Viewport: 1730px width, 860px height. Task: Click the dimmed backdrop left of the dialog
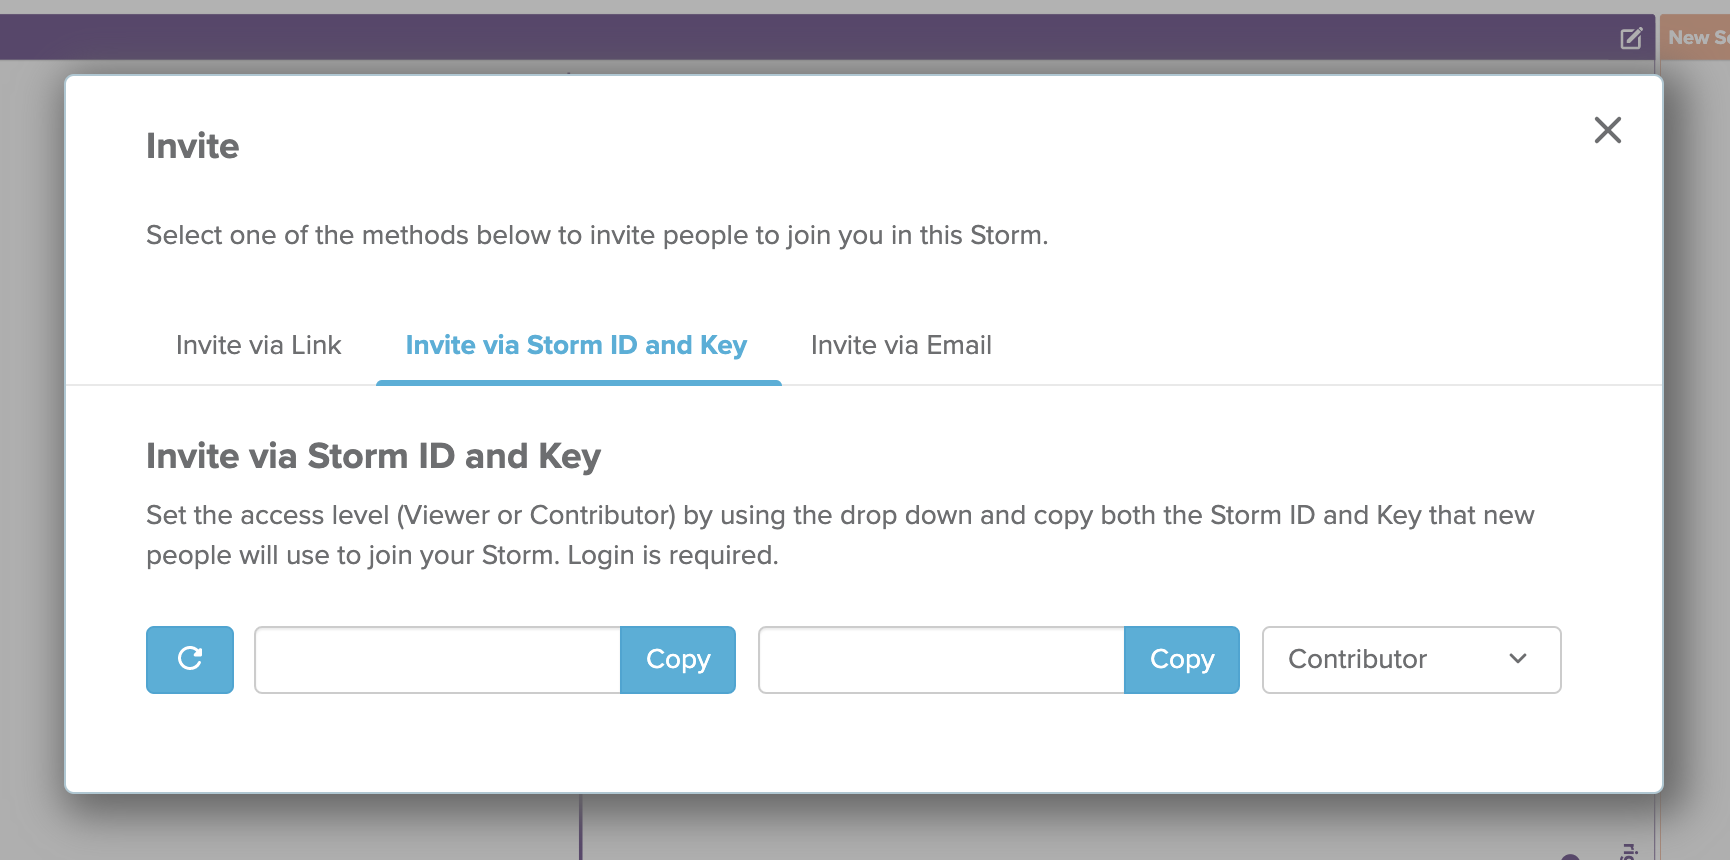[31, 450]
